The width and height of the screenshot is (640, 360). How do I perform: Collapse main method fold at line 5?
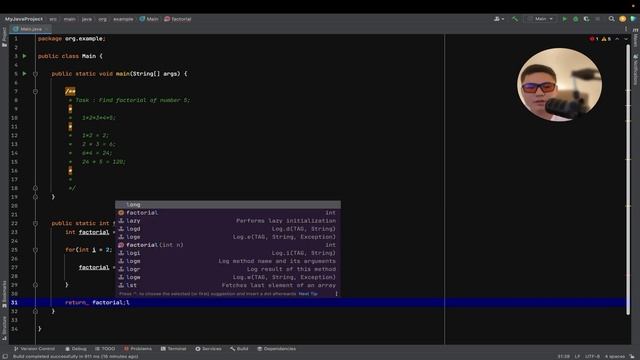pos(36,74)
